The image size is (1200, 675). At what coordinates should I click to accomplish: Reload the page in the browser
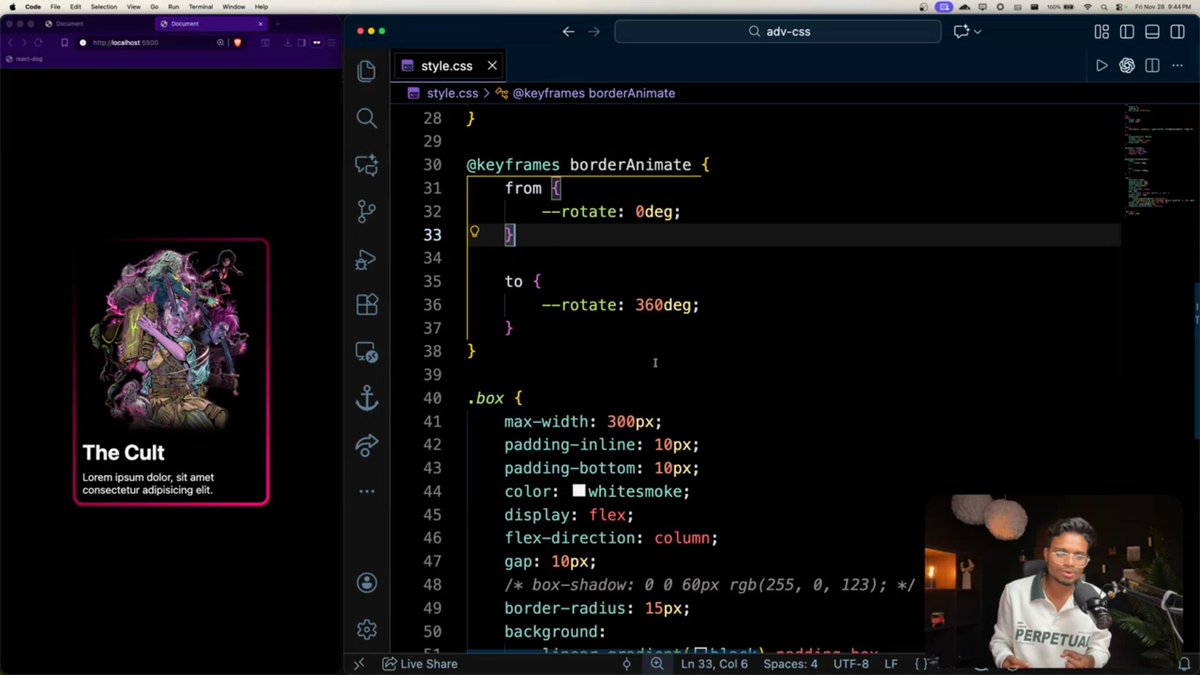[39, 43]
